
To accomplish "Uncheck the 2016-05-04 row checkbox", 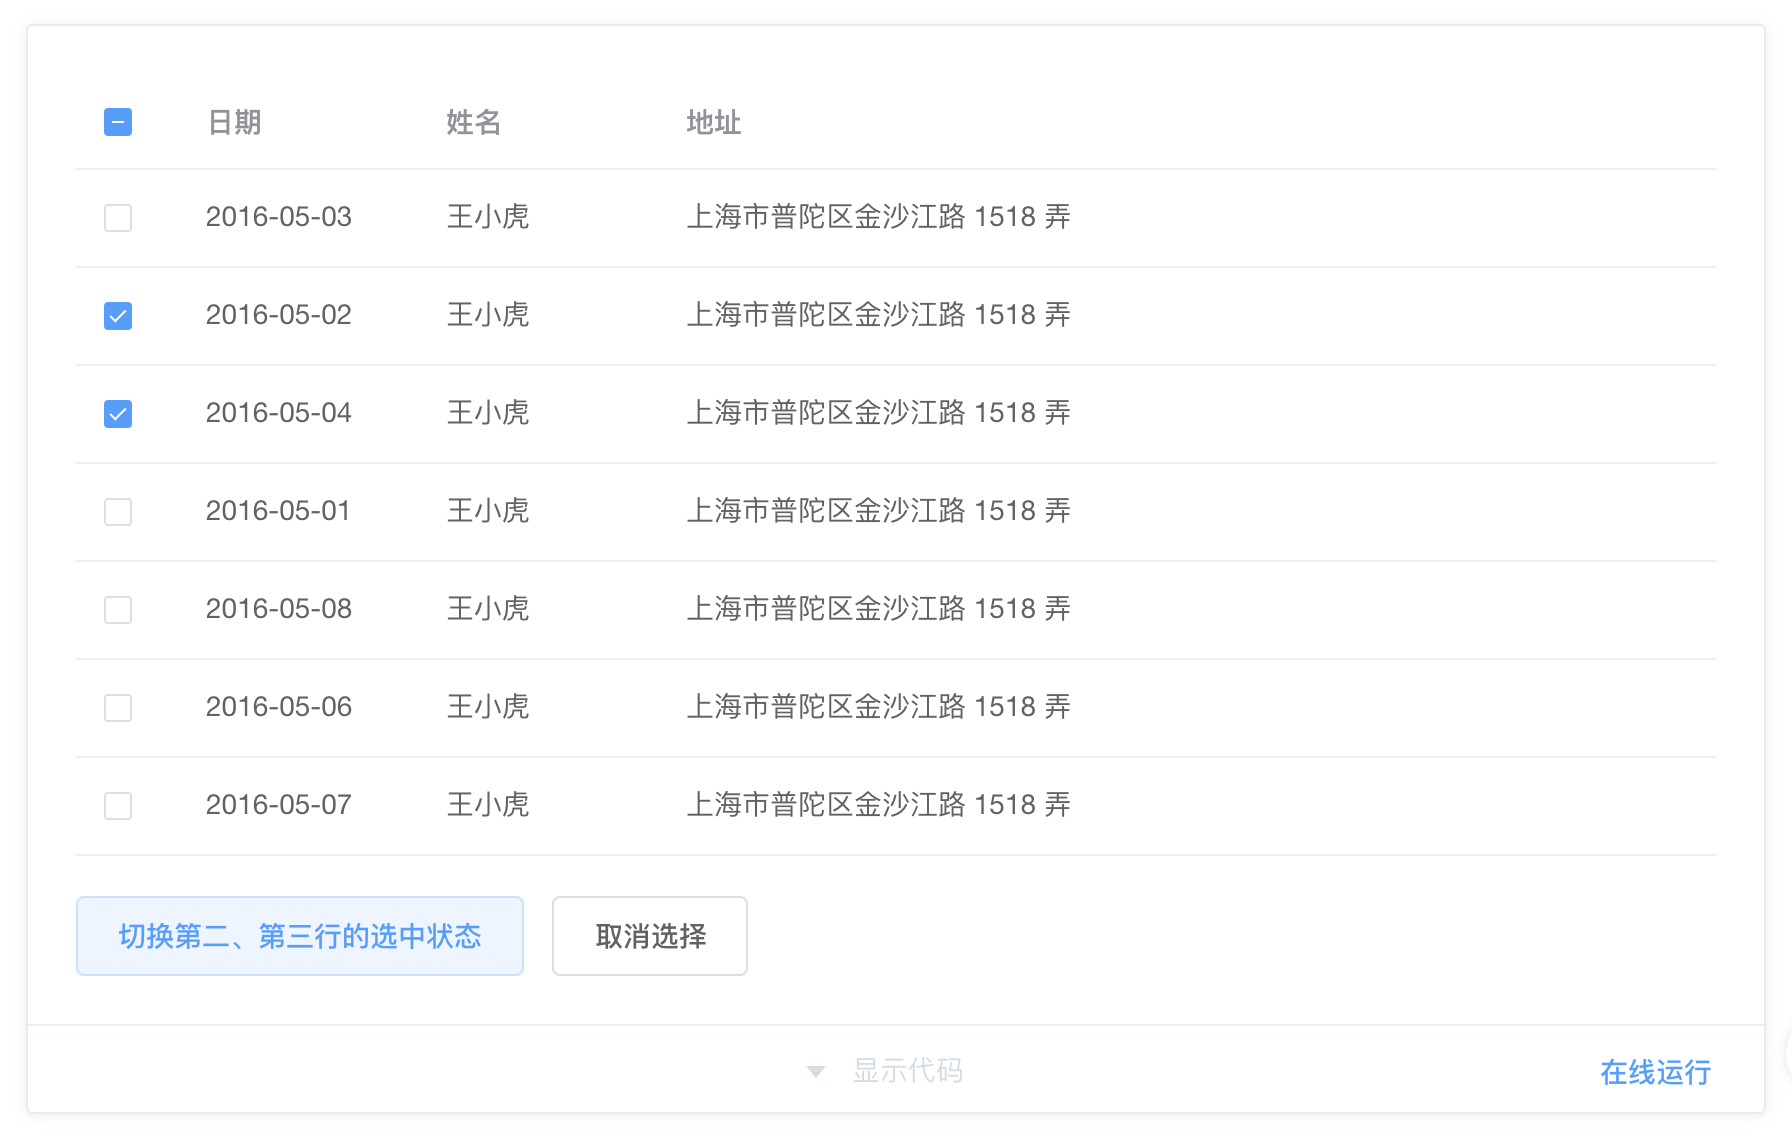I will (118, 414).
